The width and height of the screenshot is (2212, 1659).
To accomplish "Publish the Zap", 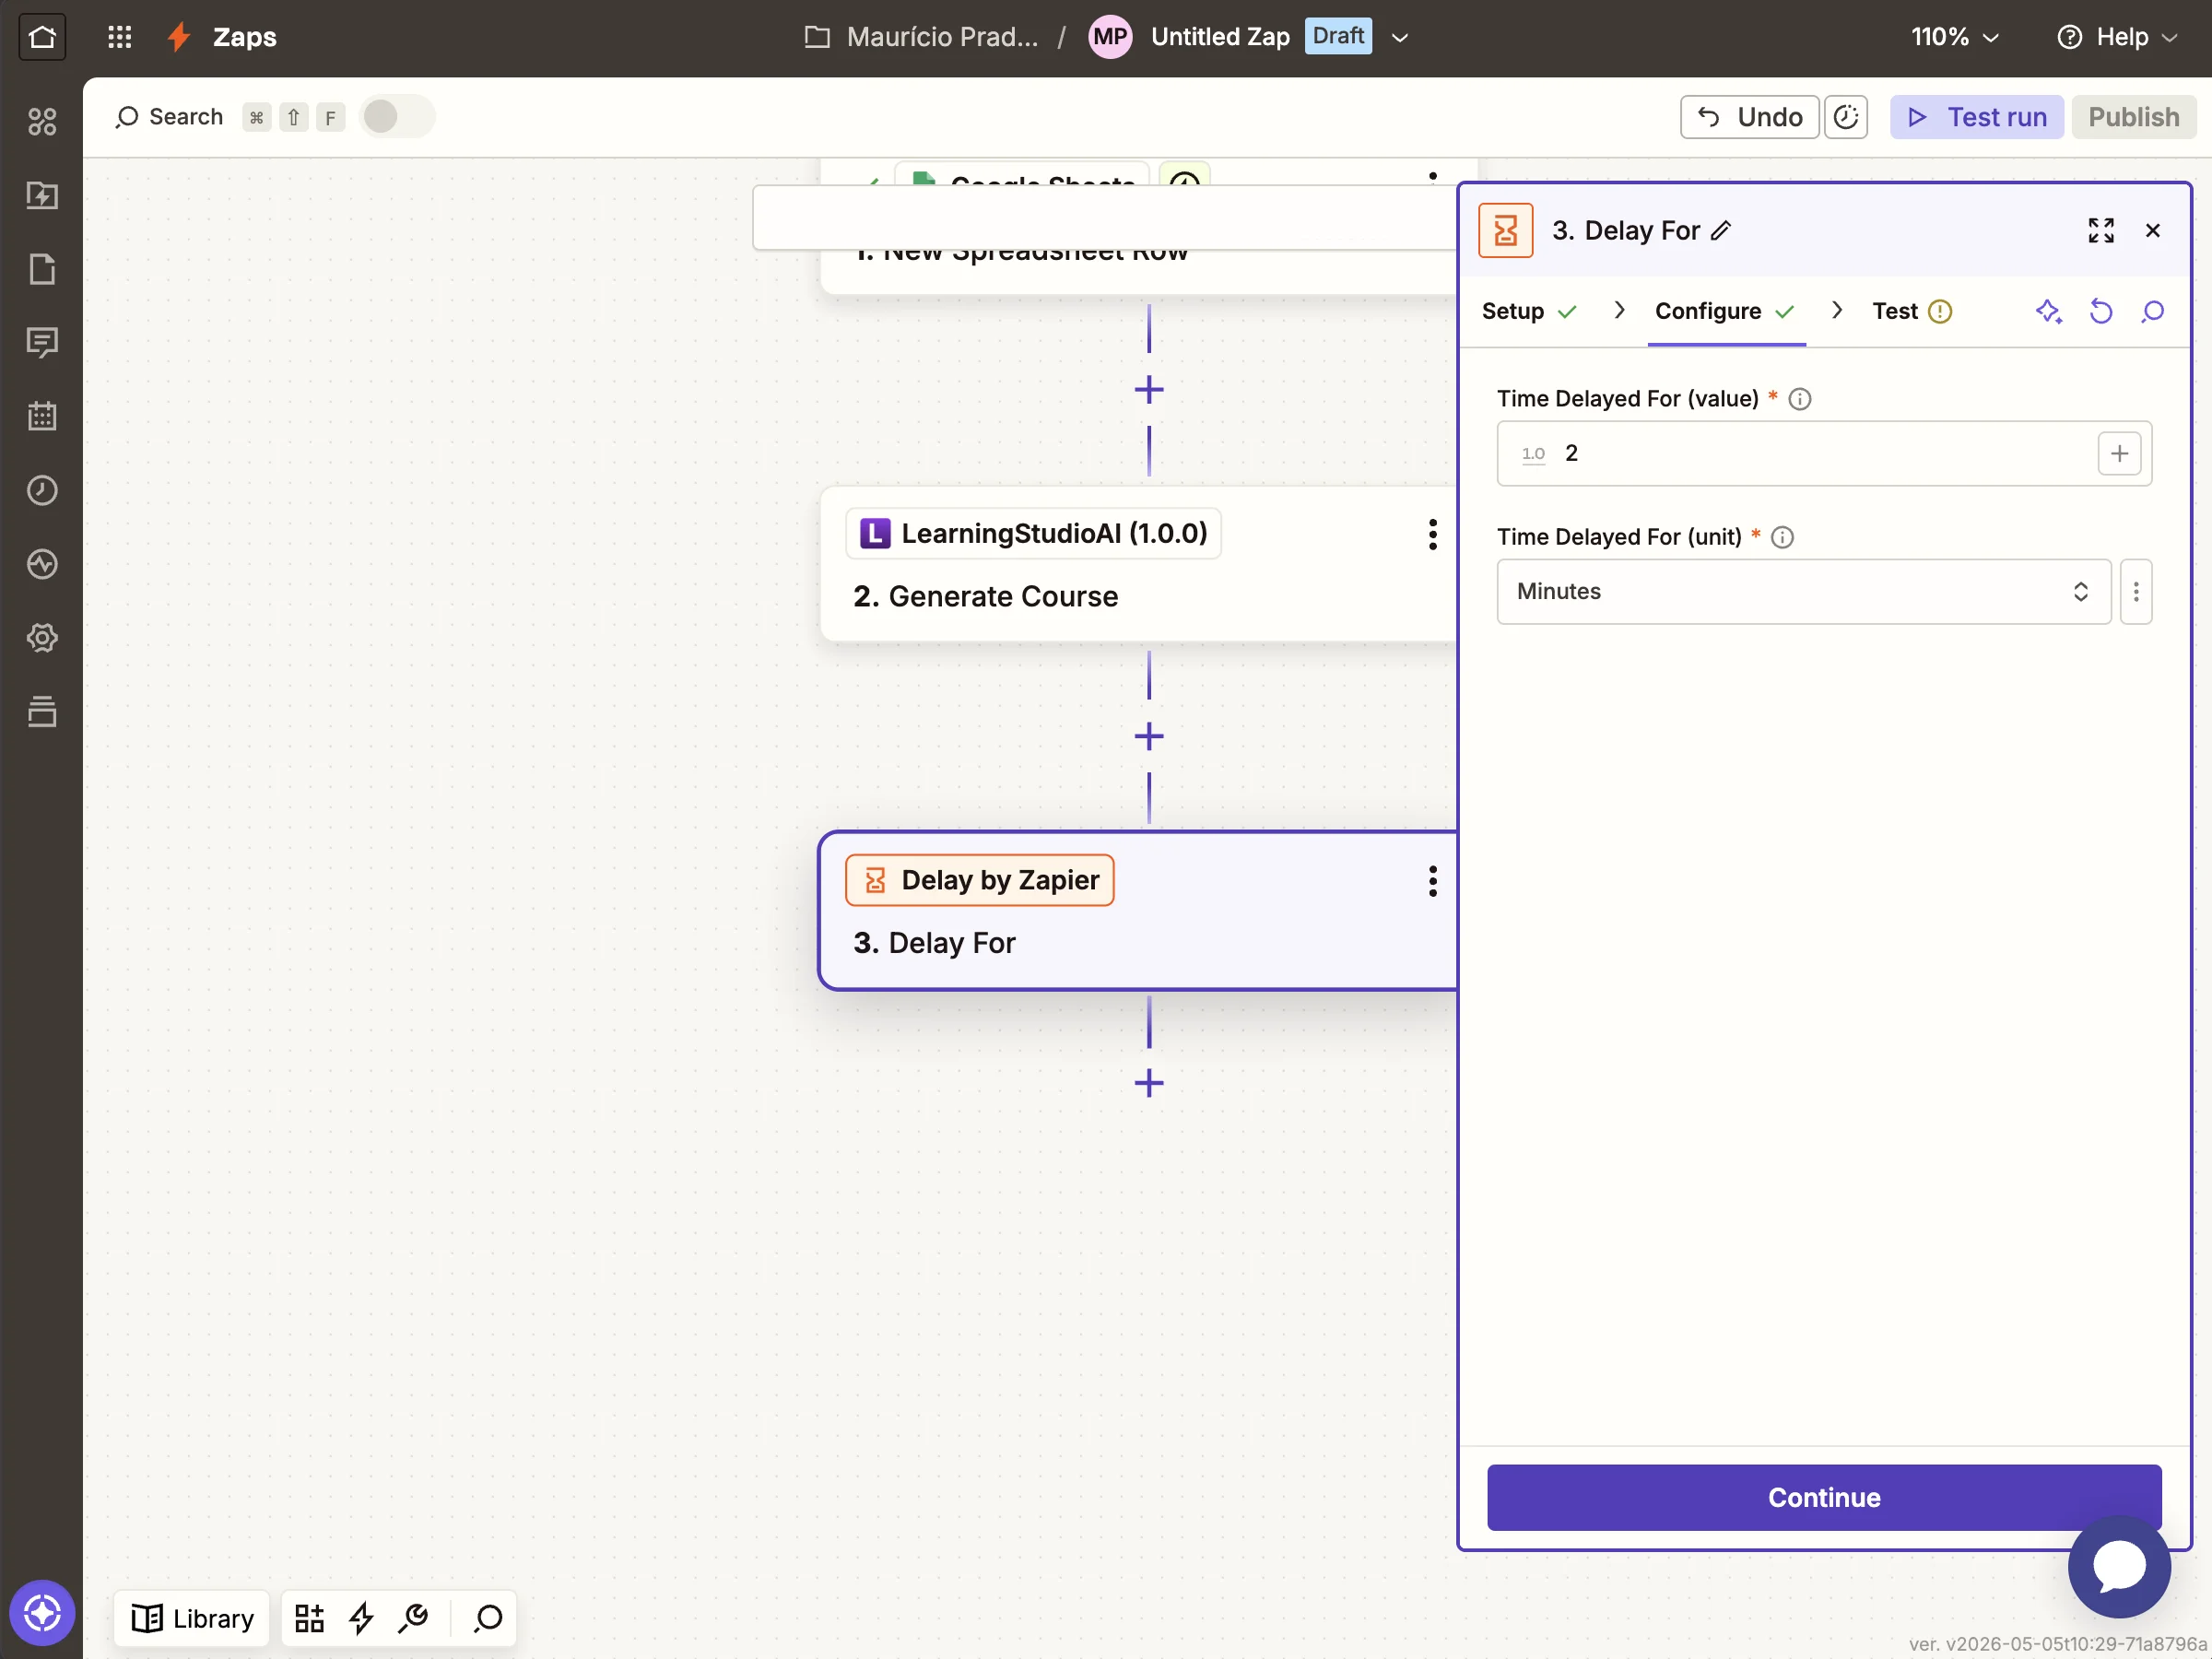I will click(2133, 117).
